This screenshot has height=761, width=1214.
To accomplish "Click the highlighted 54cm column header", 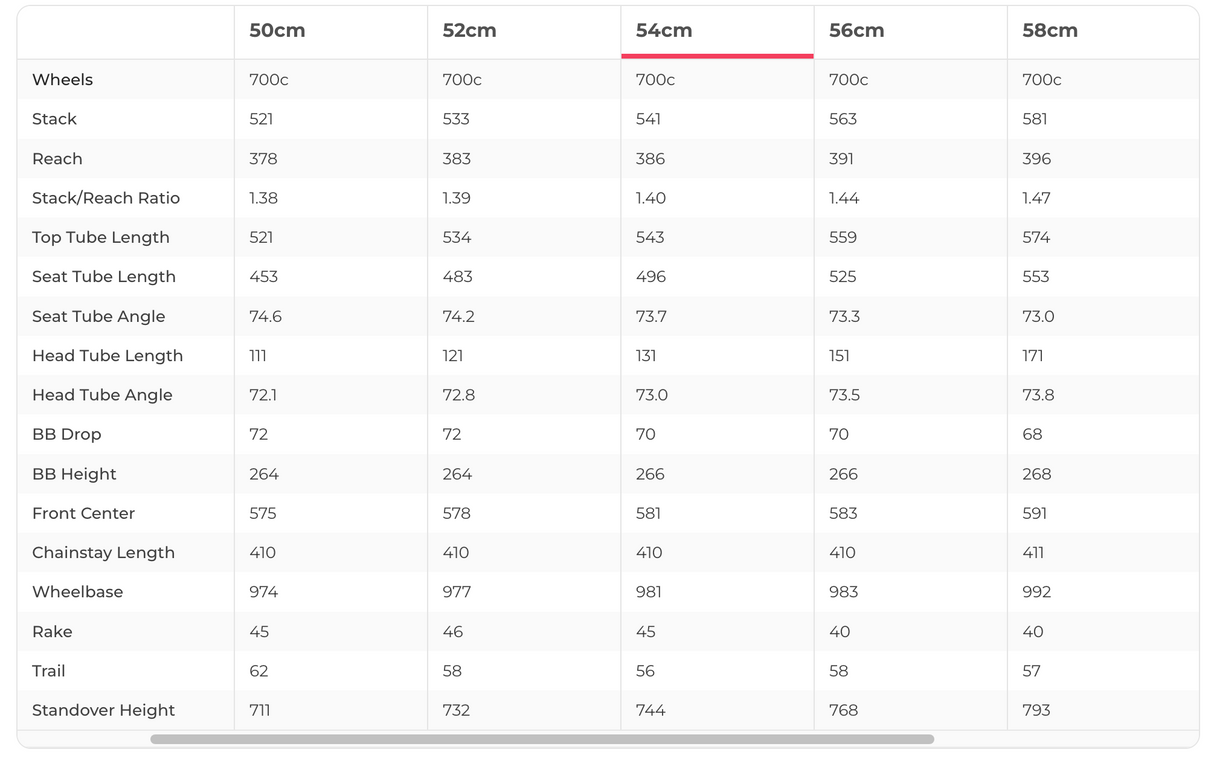I will point(664,31).
